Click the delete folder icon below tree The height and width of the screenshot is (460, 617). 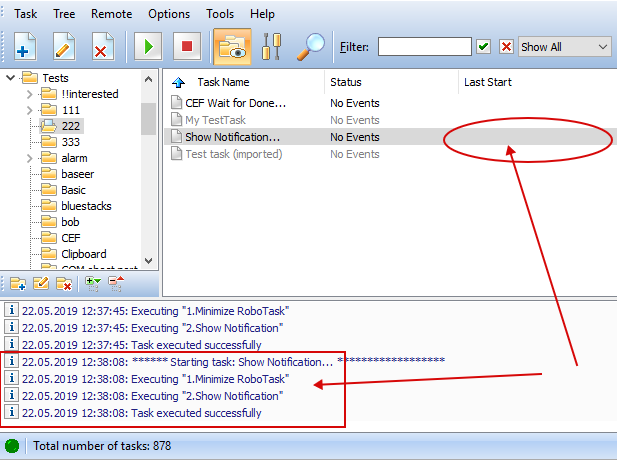click(x=63, y=284)
